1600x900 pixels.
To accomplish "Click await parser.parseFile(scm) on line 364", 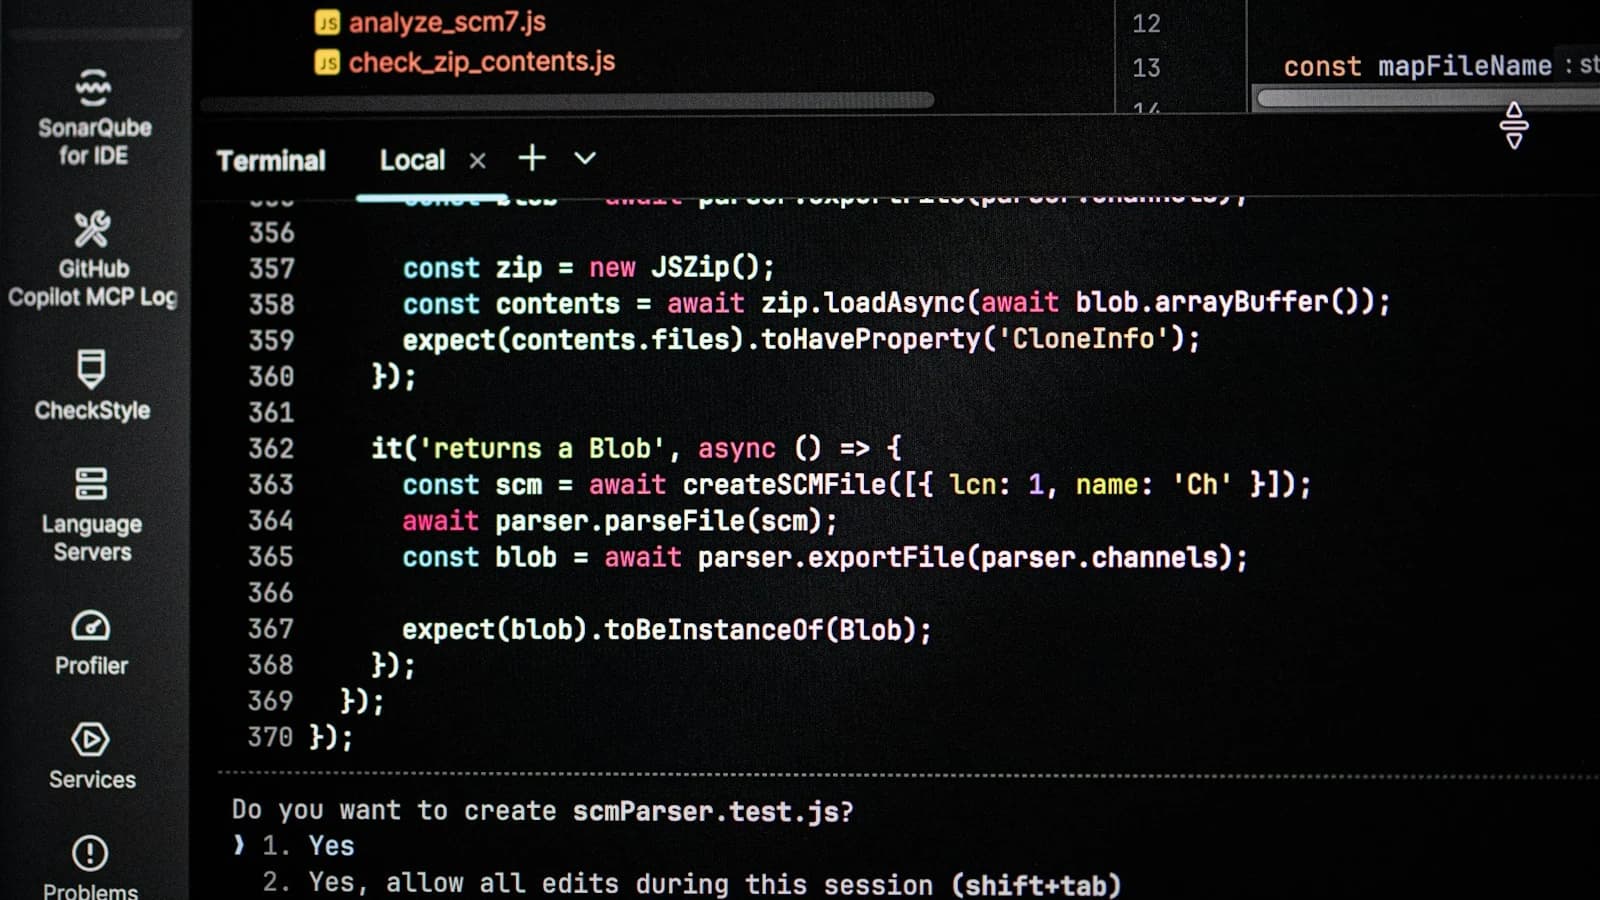I will [x=619, y=521].
